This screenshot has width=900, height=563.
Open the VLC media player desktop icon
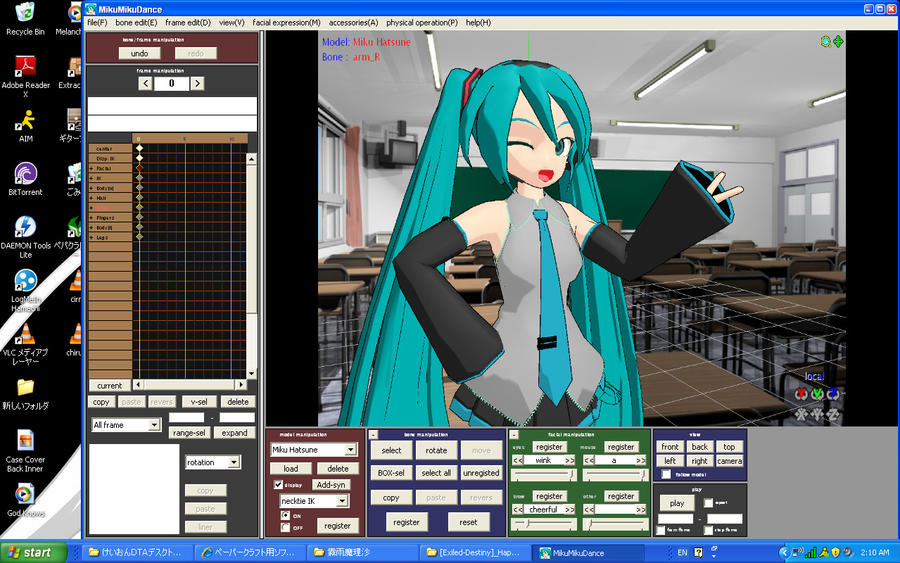[25, 343]
